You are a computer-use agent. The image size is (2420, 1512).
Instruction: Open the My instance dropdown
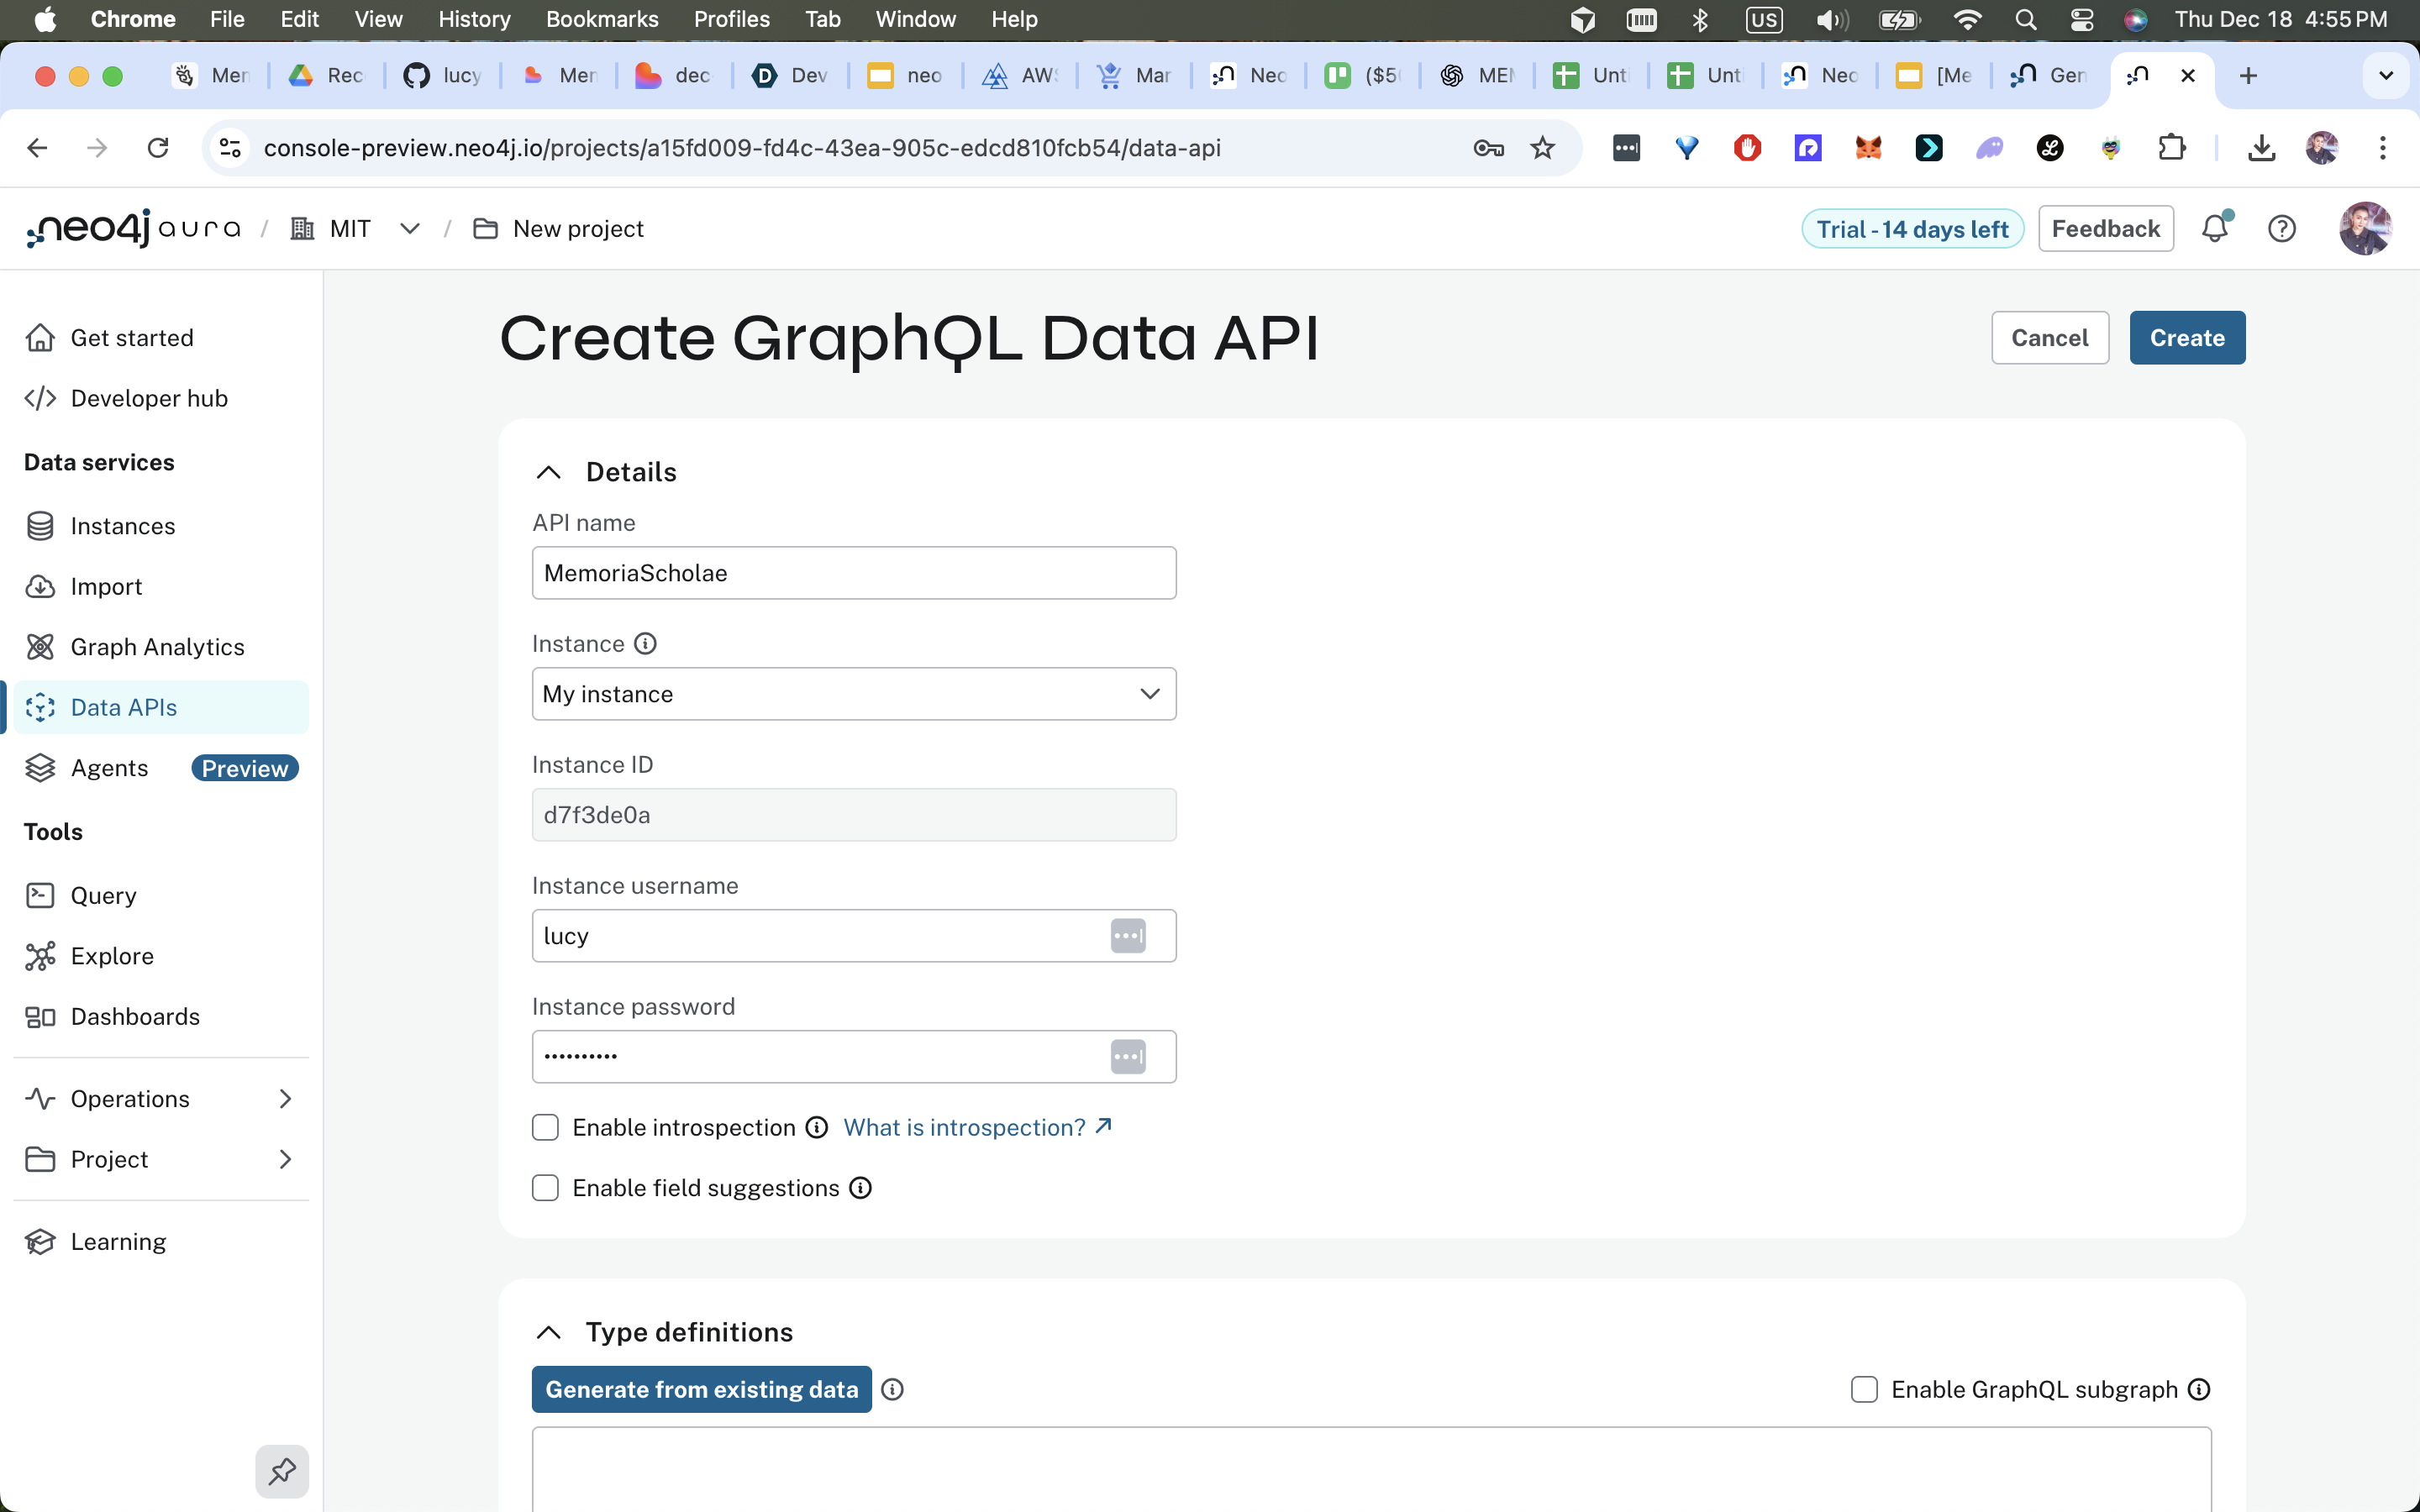(853, 694)
